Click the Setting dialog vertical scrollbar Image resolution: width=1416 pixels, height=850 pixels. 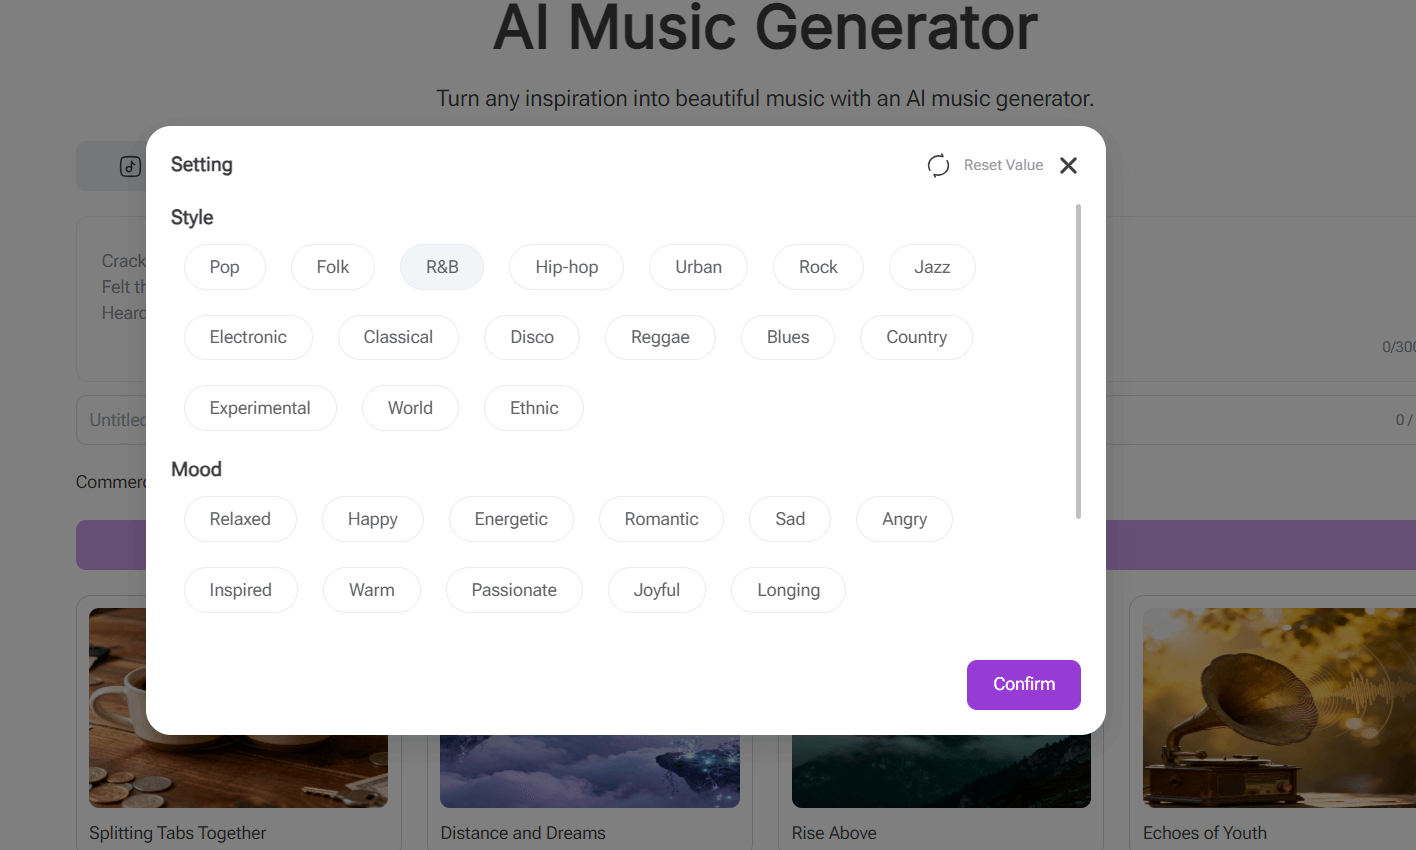click(1078, 360)
